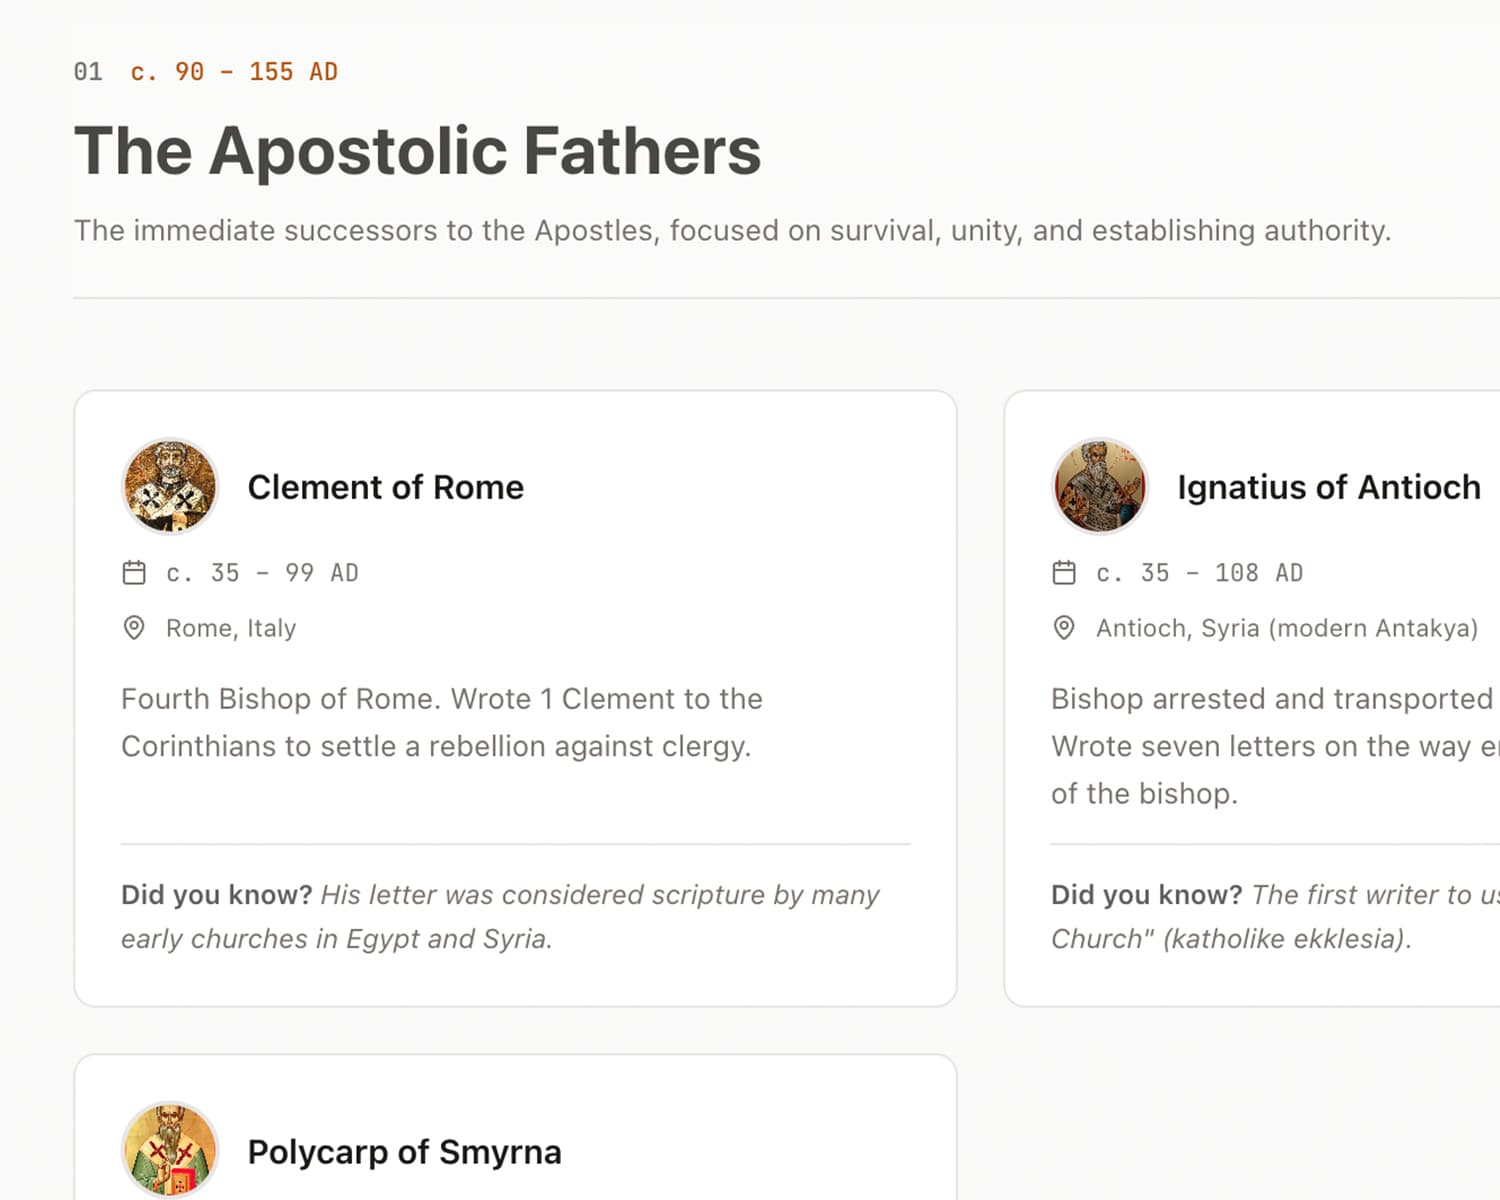1500x1200 pixels.
Task: Click the Clement of Rome card title
Action: 385,487
